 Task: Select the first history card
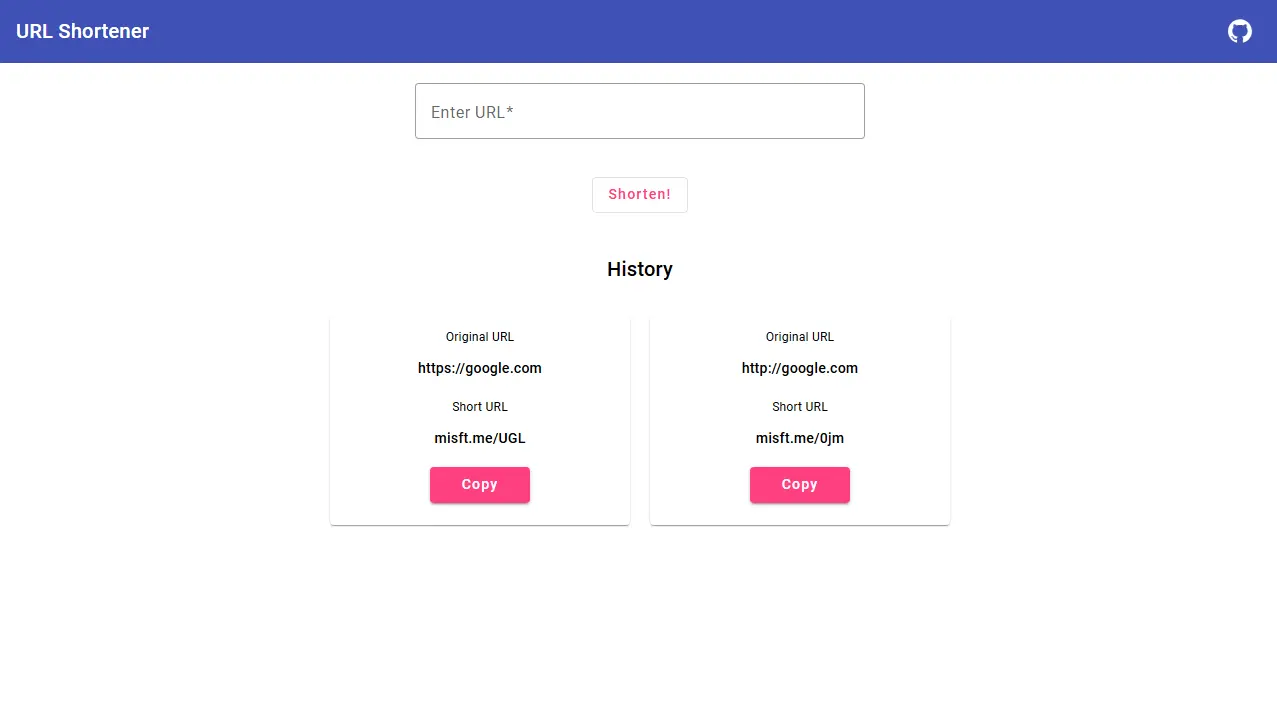[479, 418]
